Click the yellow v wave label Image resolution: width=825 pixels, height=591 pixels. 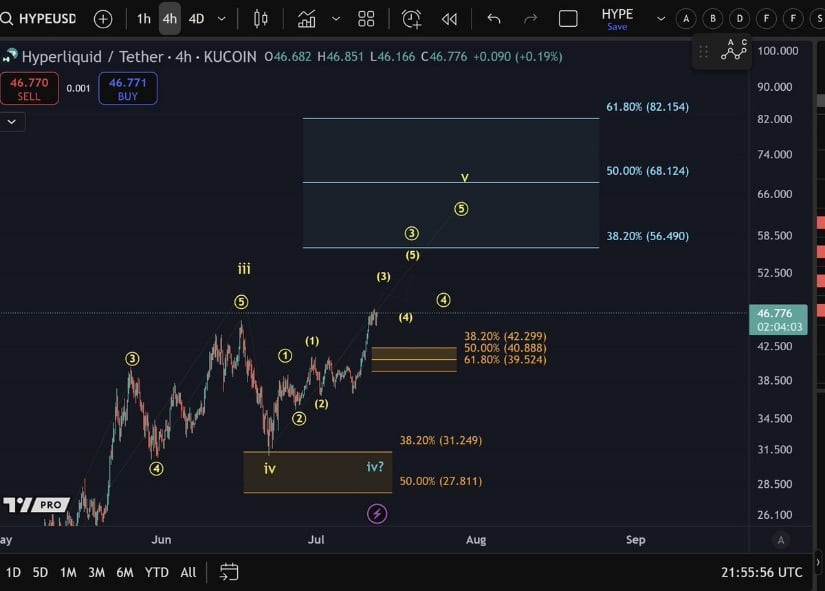465,177
